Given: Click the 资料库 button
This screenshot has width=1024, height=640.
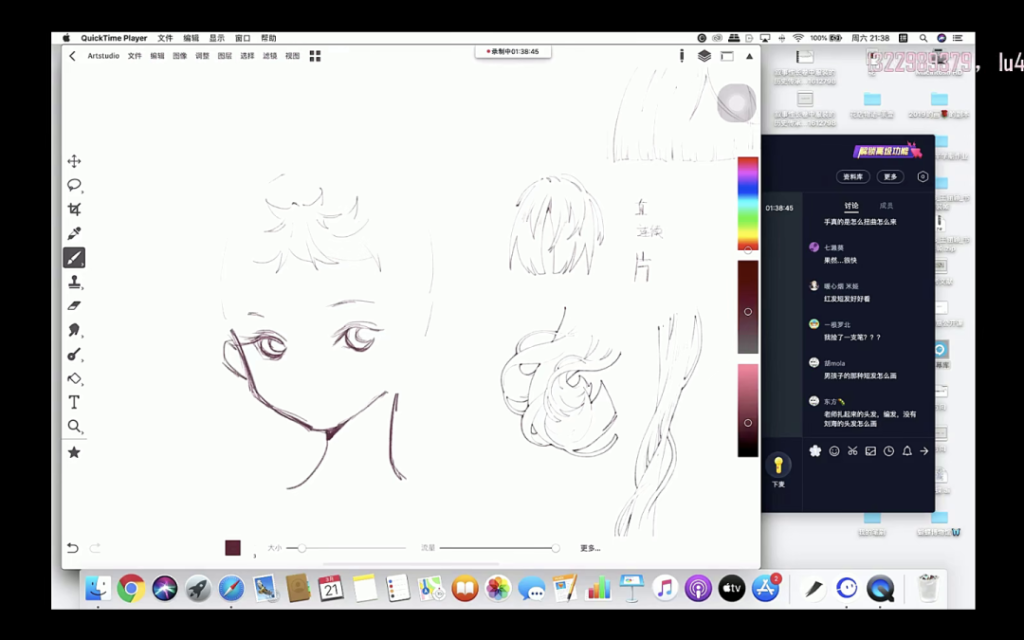Looking at the screenshot, I should pos(853,177).
